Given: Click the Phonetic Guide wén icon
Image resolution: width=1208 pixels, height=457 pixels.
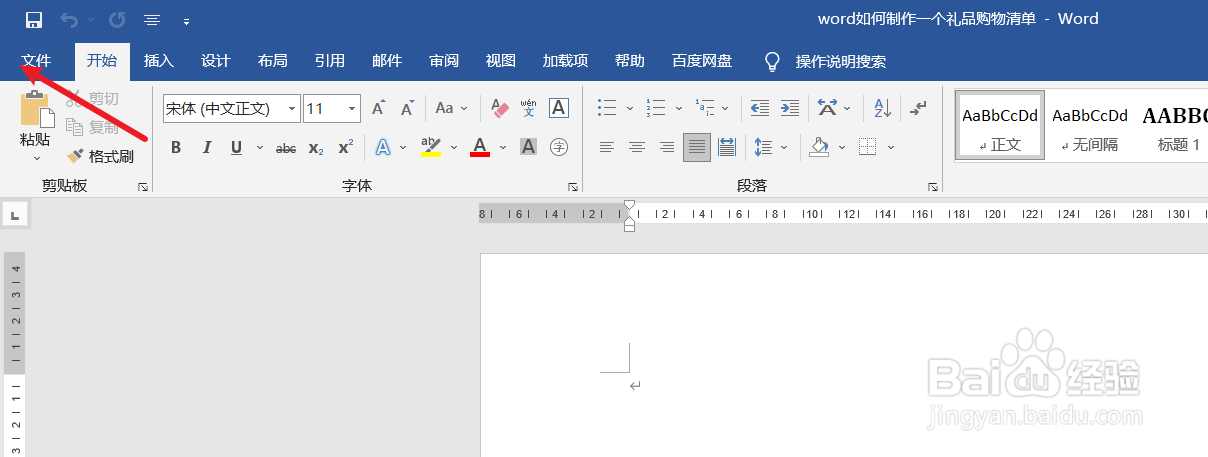Looking at the screenshot, I should tap(529, 108).
